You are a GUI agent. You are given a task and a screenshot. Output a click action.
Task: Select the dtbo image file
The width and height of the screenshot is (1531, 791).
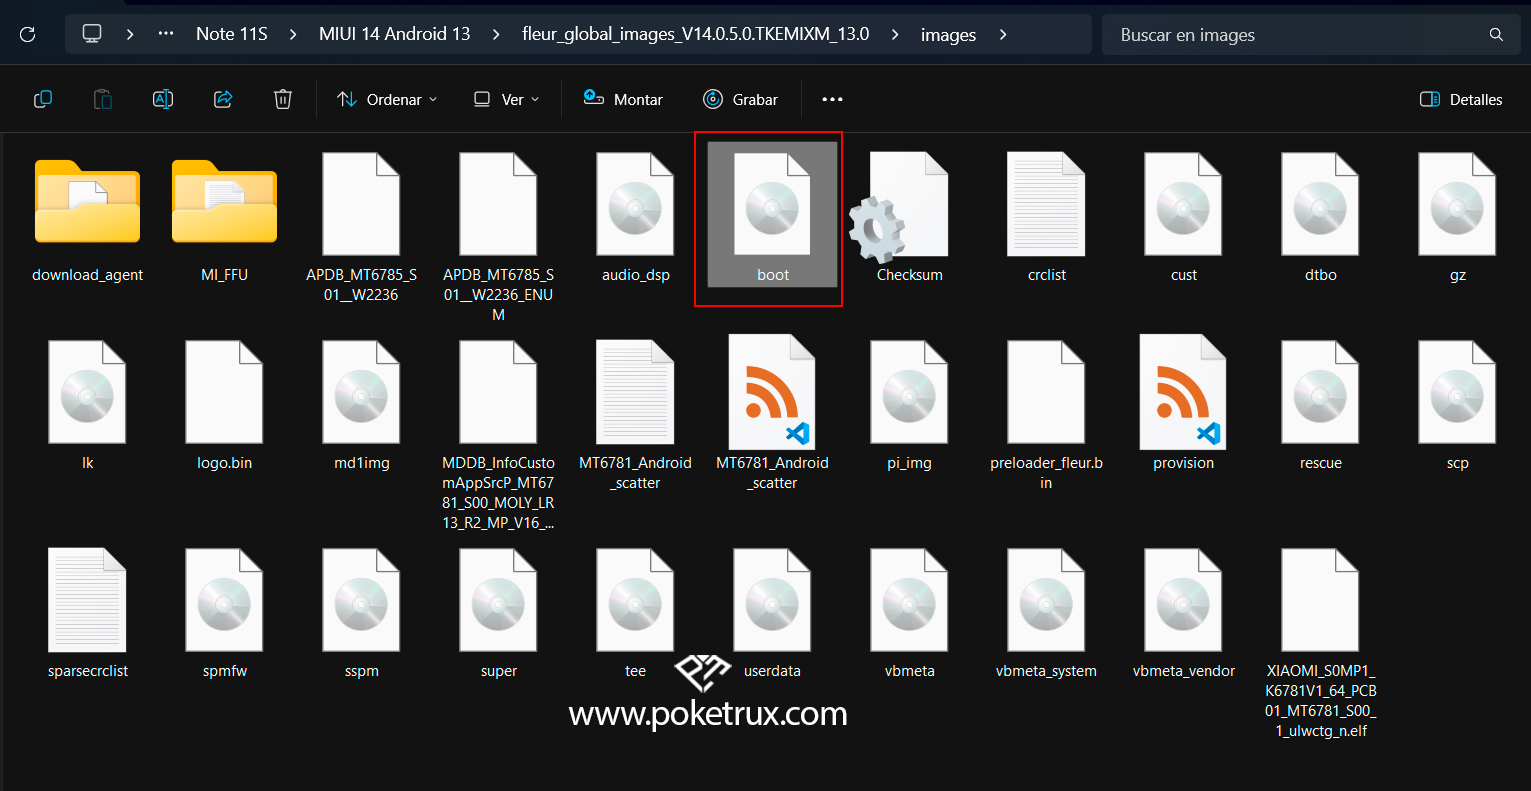(1320, 220)
